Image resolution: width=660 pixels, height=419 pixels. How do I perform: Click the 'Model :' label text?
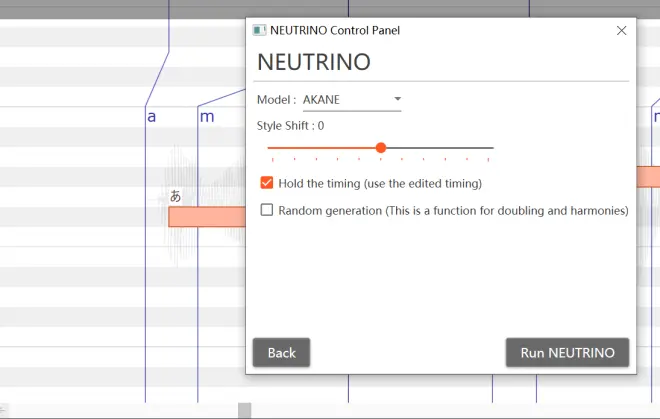[277, 100]
